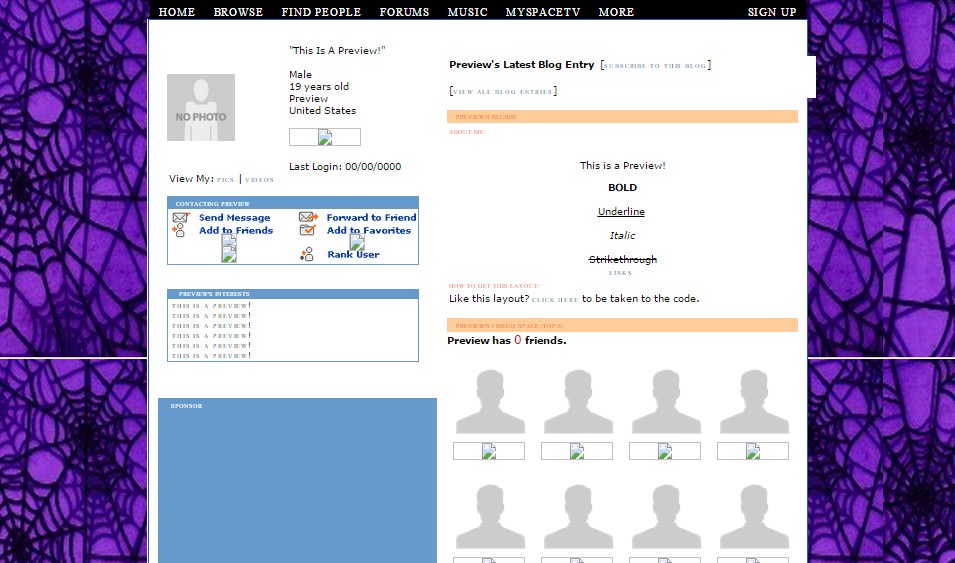955x563 pixels.
Task: Open the Pics link beside View My
Action: point(226,180)
